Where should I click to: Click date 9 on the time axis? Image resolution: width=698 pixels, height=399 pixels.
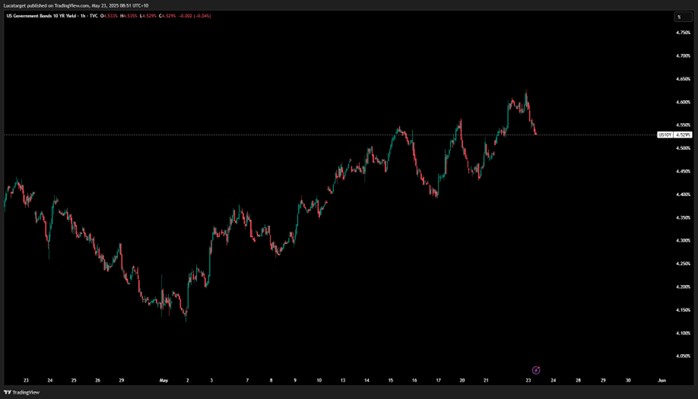[x=295, y=381]
